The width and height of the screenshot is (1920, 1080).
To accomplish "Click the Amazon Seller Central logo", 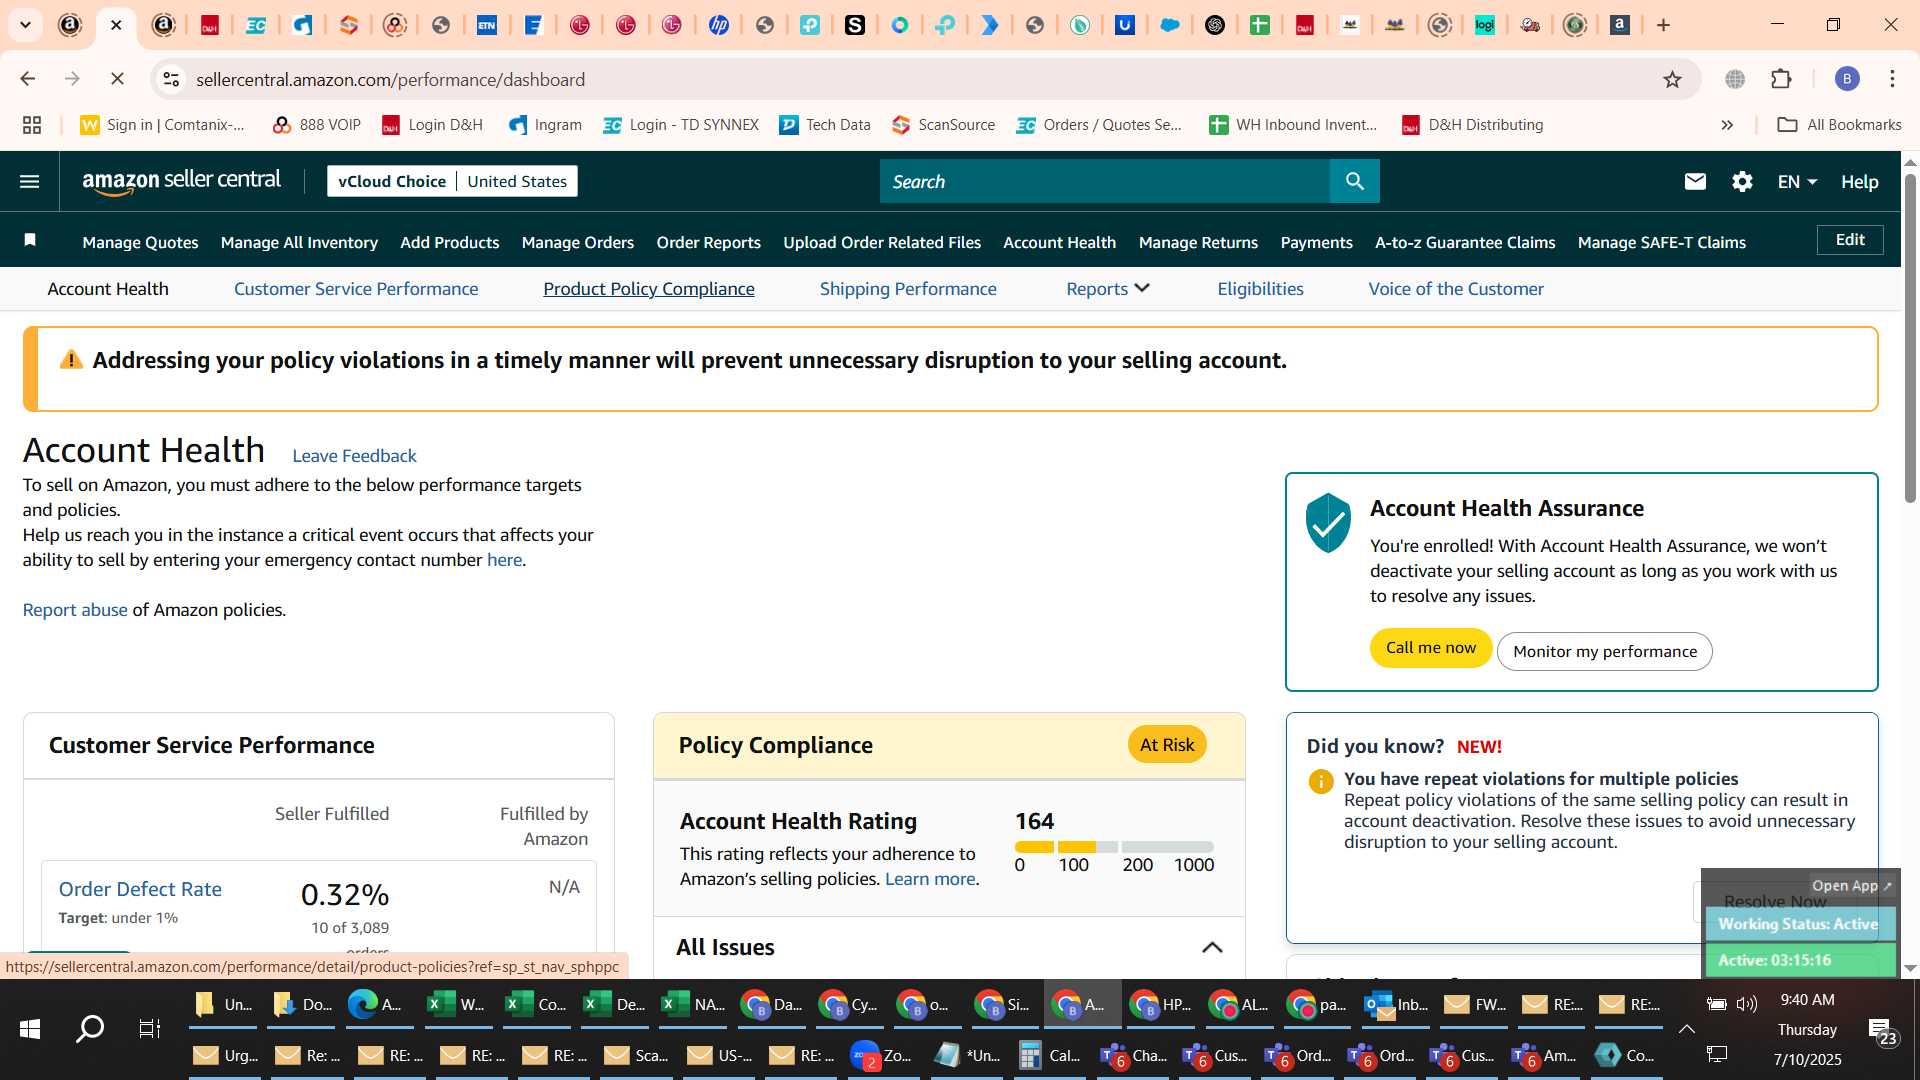I will coord(181,181).
